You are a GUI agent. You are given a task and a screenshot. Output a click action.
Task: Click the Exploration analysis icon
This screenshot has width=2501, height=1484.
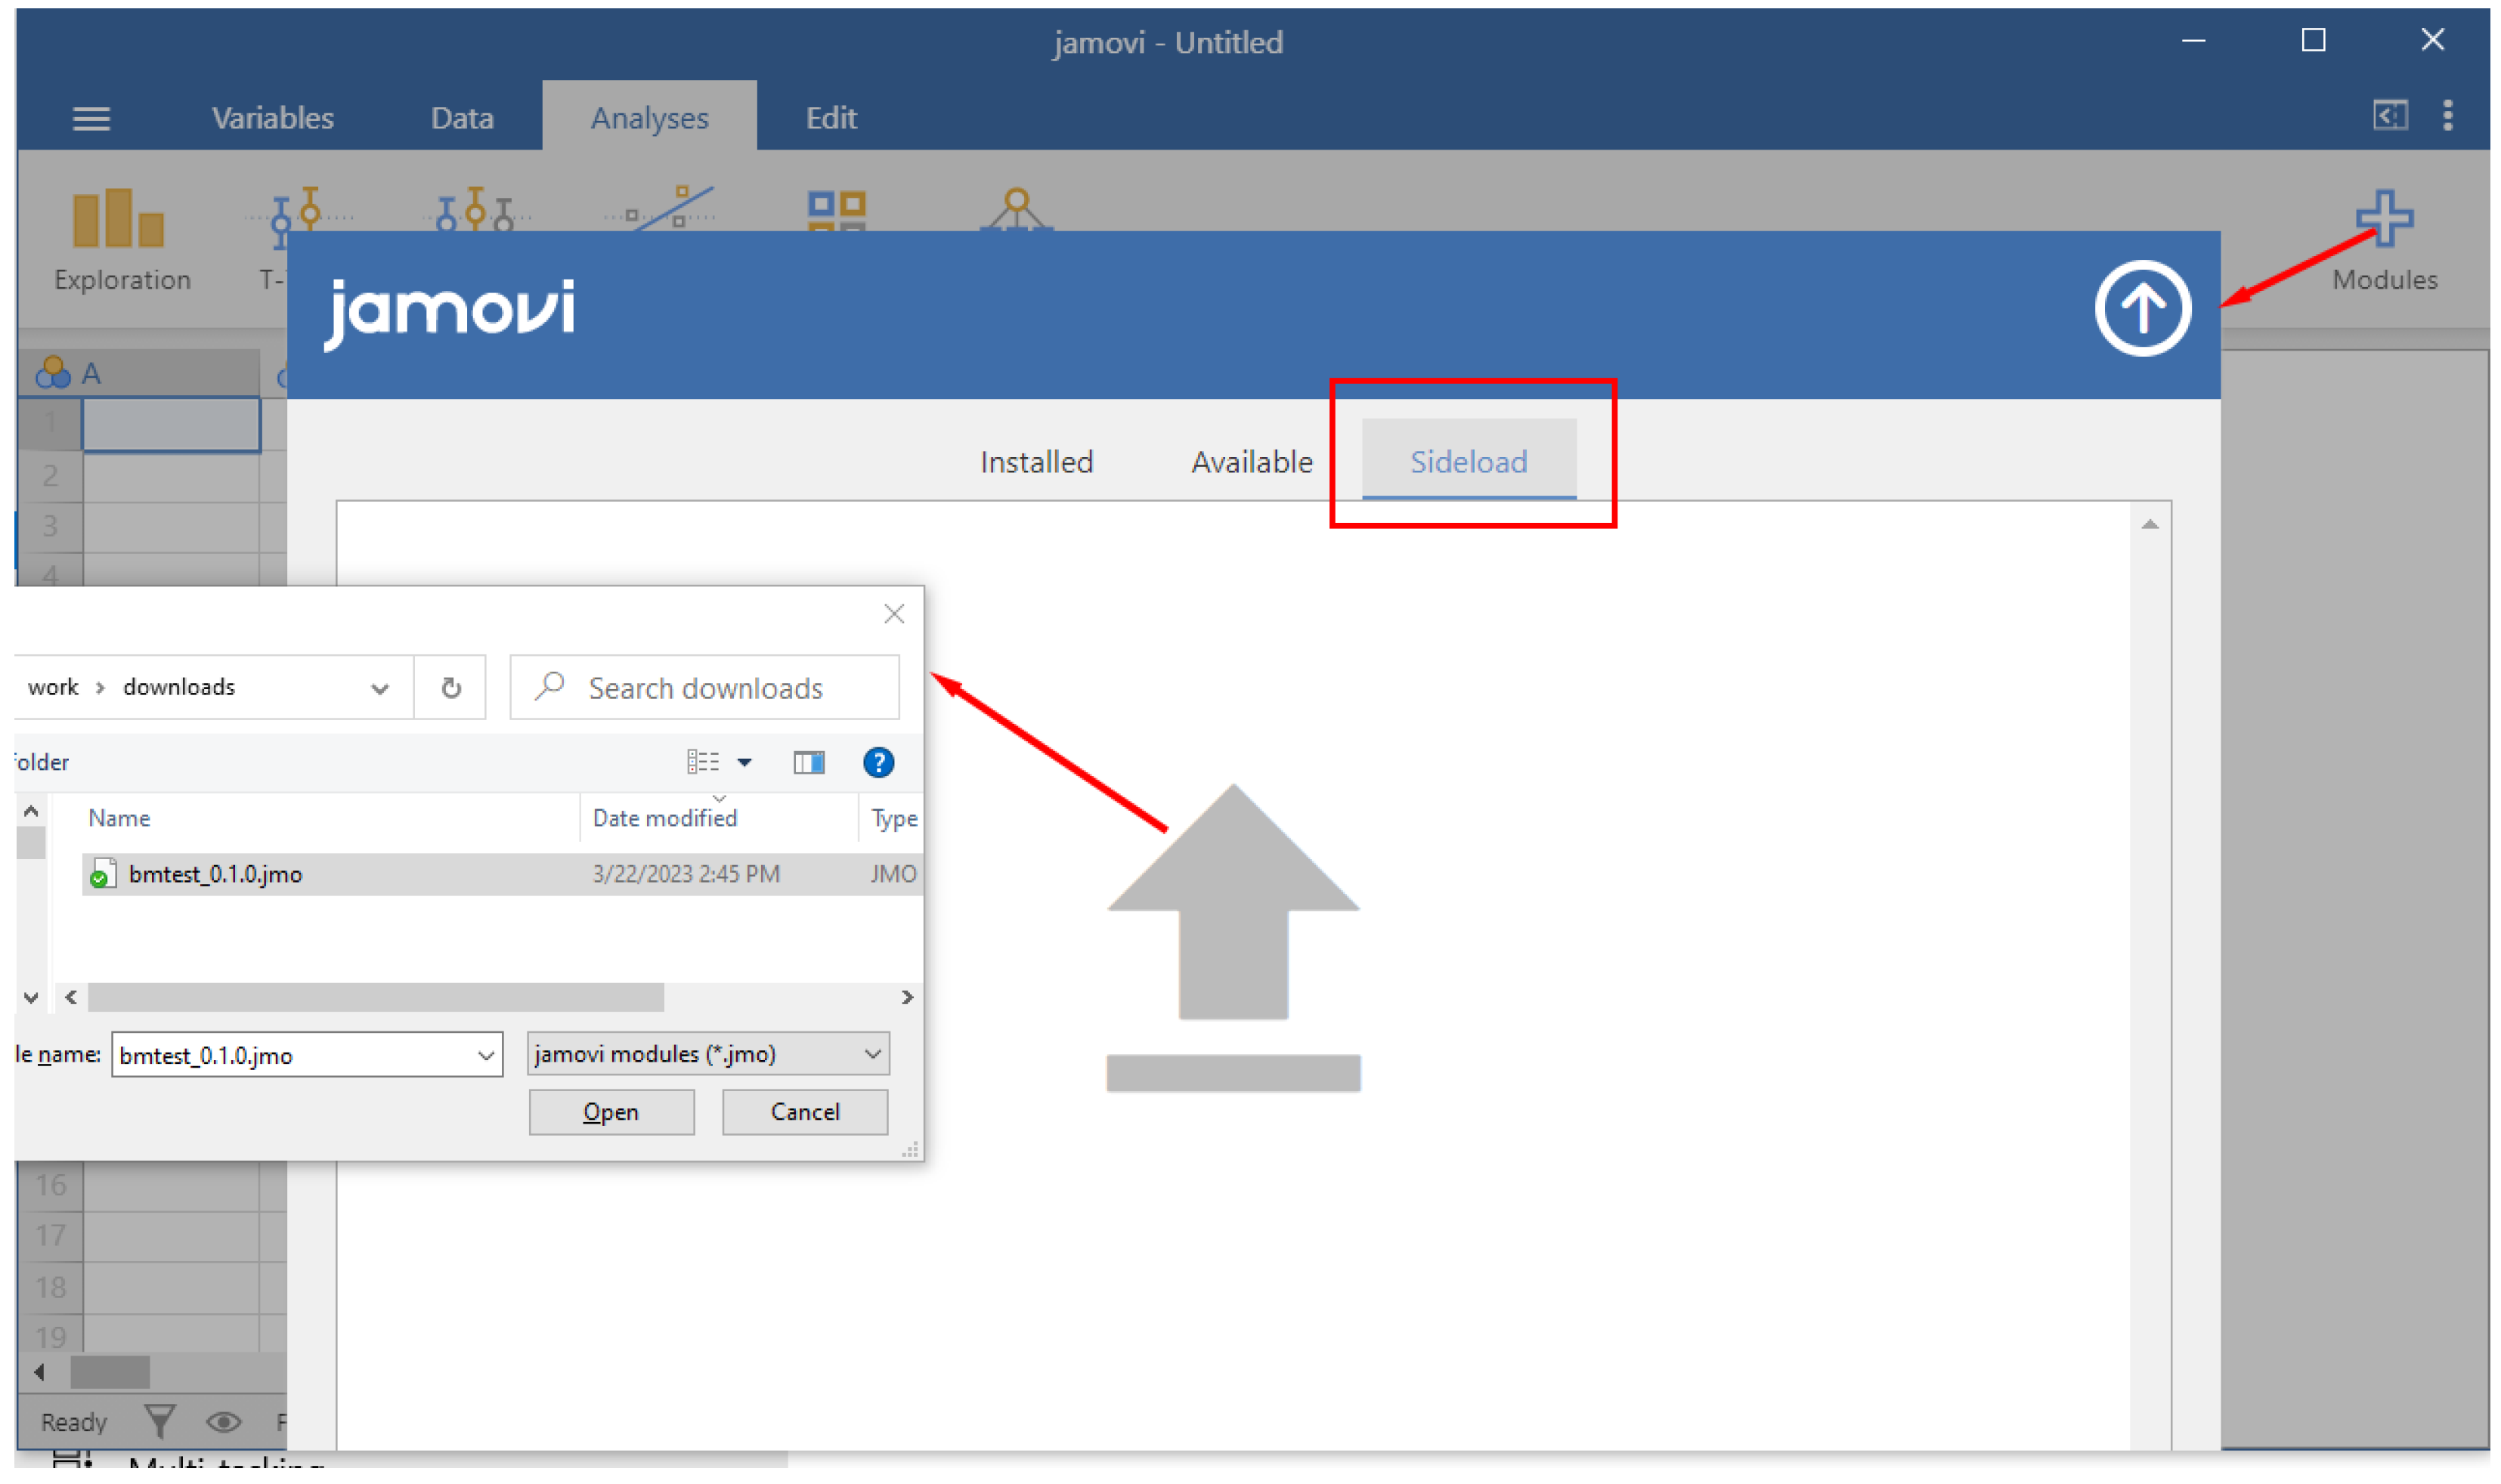pyautogui.click(x=119, y=220)
